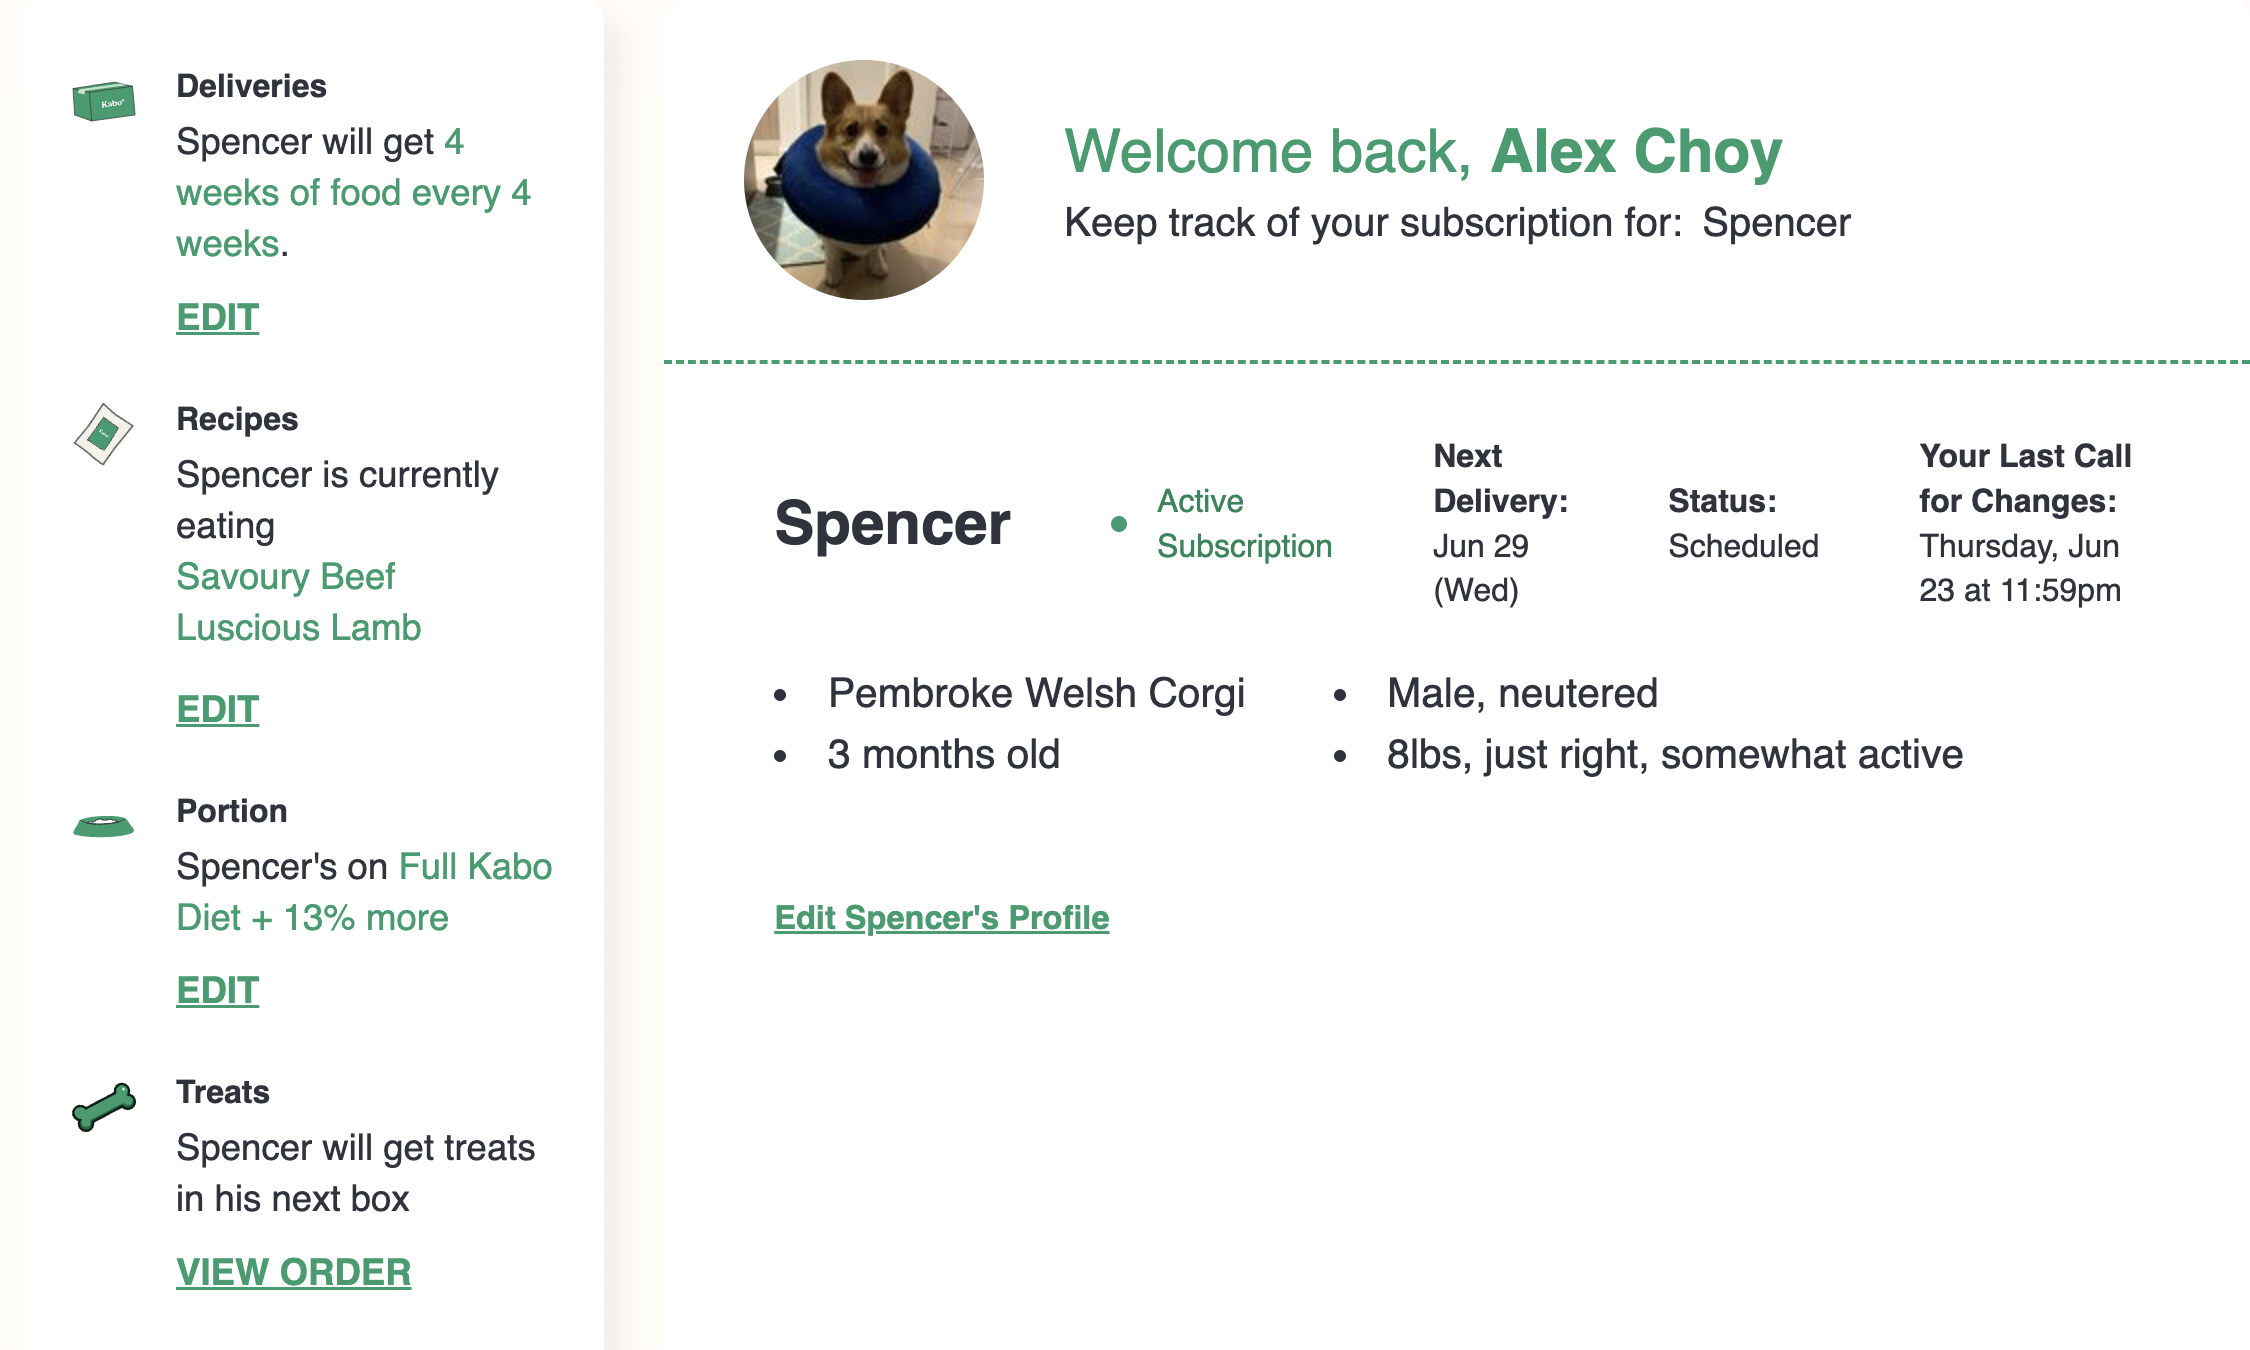The width and height of the screenshot is (2250, 1350).
Task: Click the Savoury Beef recipe text
Action: click(285, 577)
